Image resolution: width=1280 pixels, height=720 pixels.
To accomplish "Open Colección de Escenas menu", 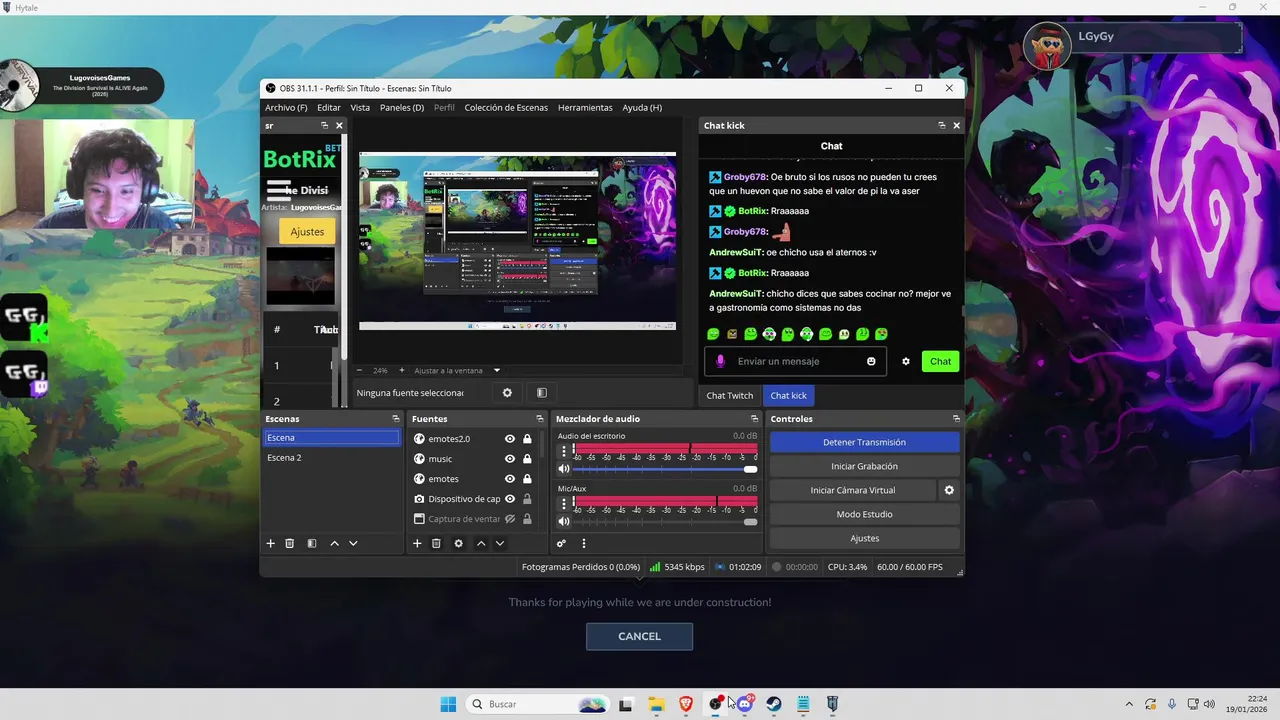I will [506, 107].
